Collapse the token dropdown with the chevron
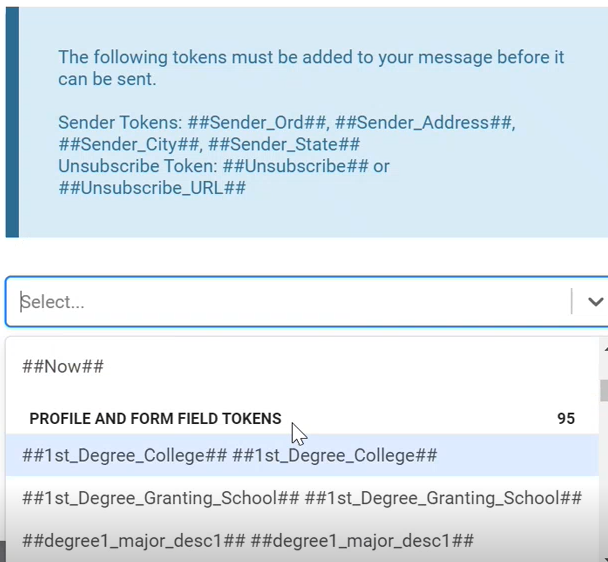 click(x=595, y=301)
